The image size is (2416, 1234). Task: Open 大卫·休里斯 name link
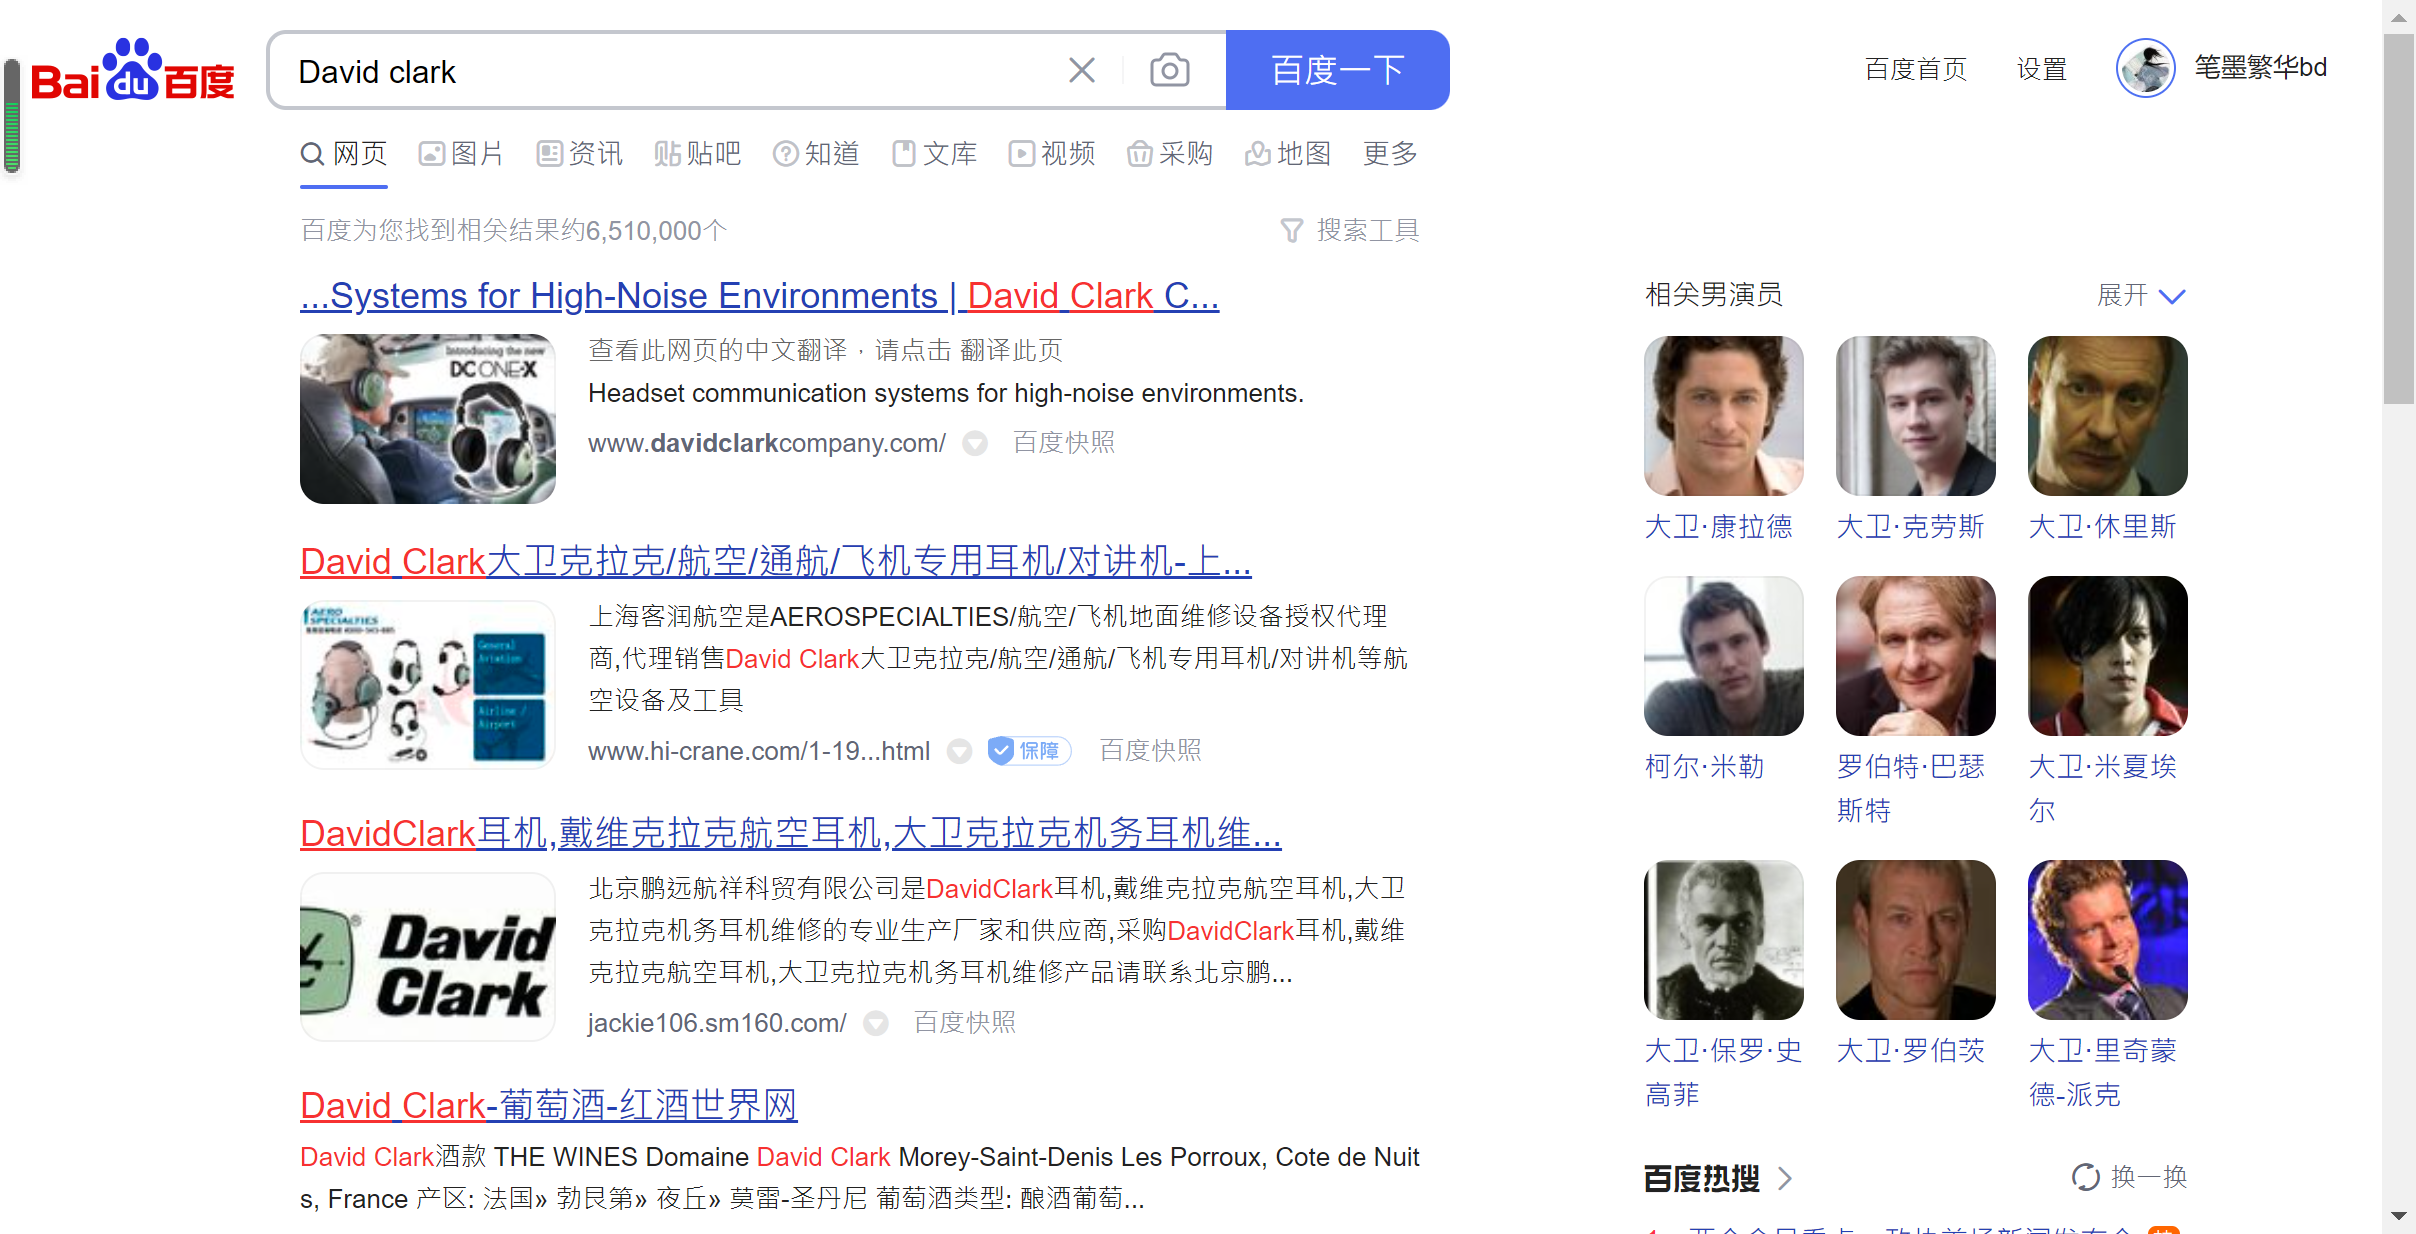[2102, 527]
